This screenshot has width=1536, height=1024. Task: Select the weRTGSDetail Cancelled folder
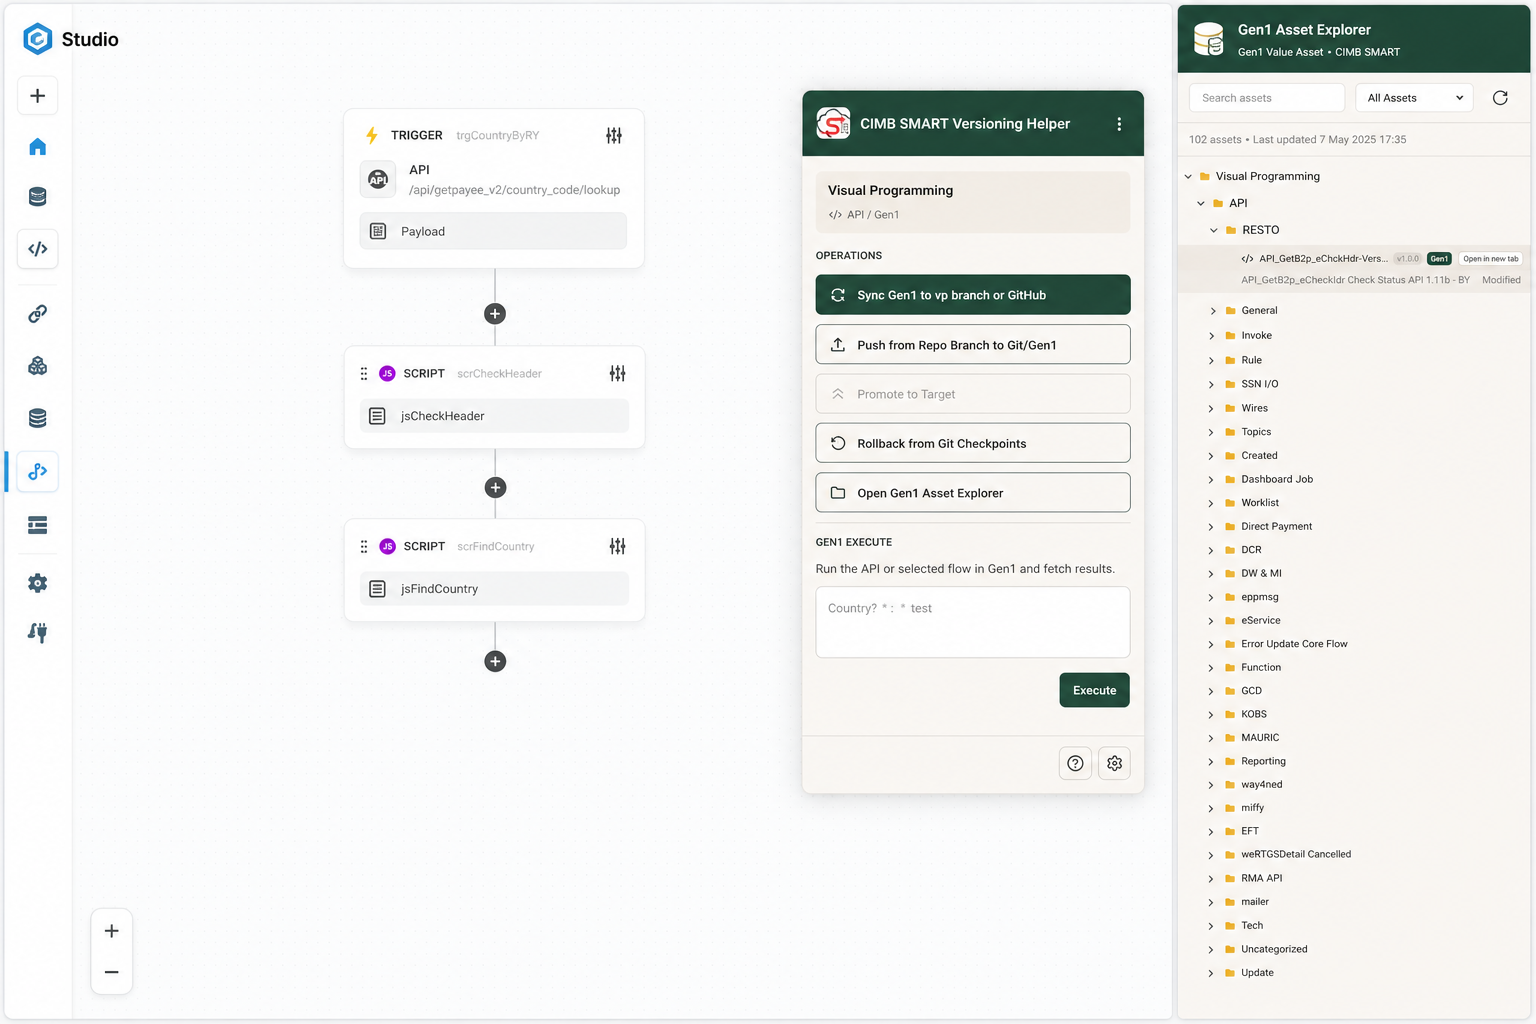click(x=1295, y=854)
